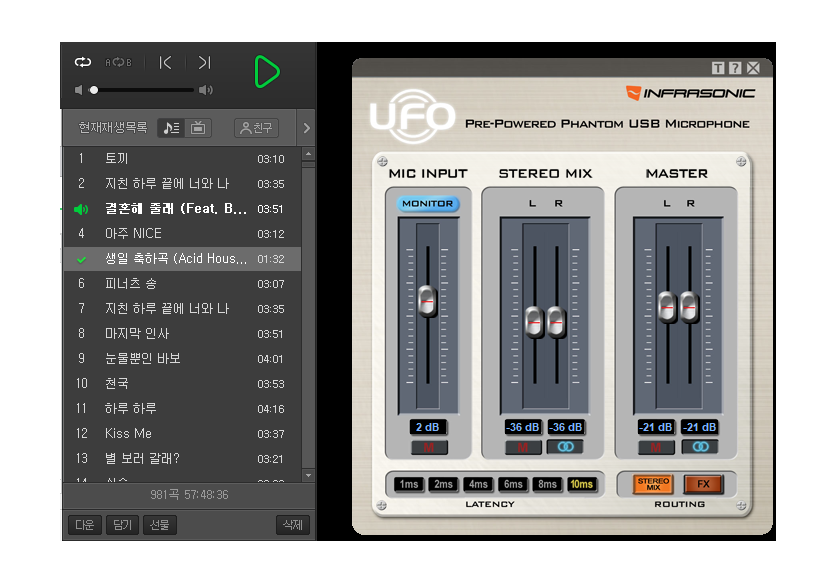The height and width of the screenshot is (582, 835).
Task: Select track 8 마지막 인사
Action: point(182,334)
